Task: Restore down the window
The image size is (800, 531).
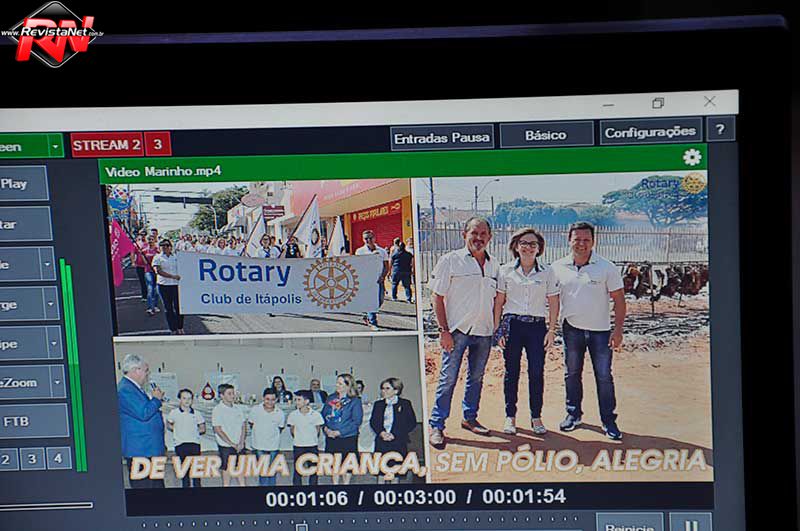Action: pyautogui.click(x=658, y=103)
